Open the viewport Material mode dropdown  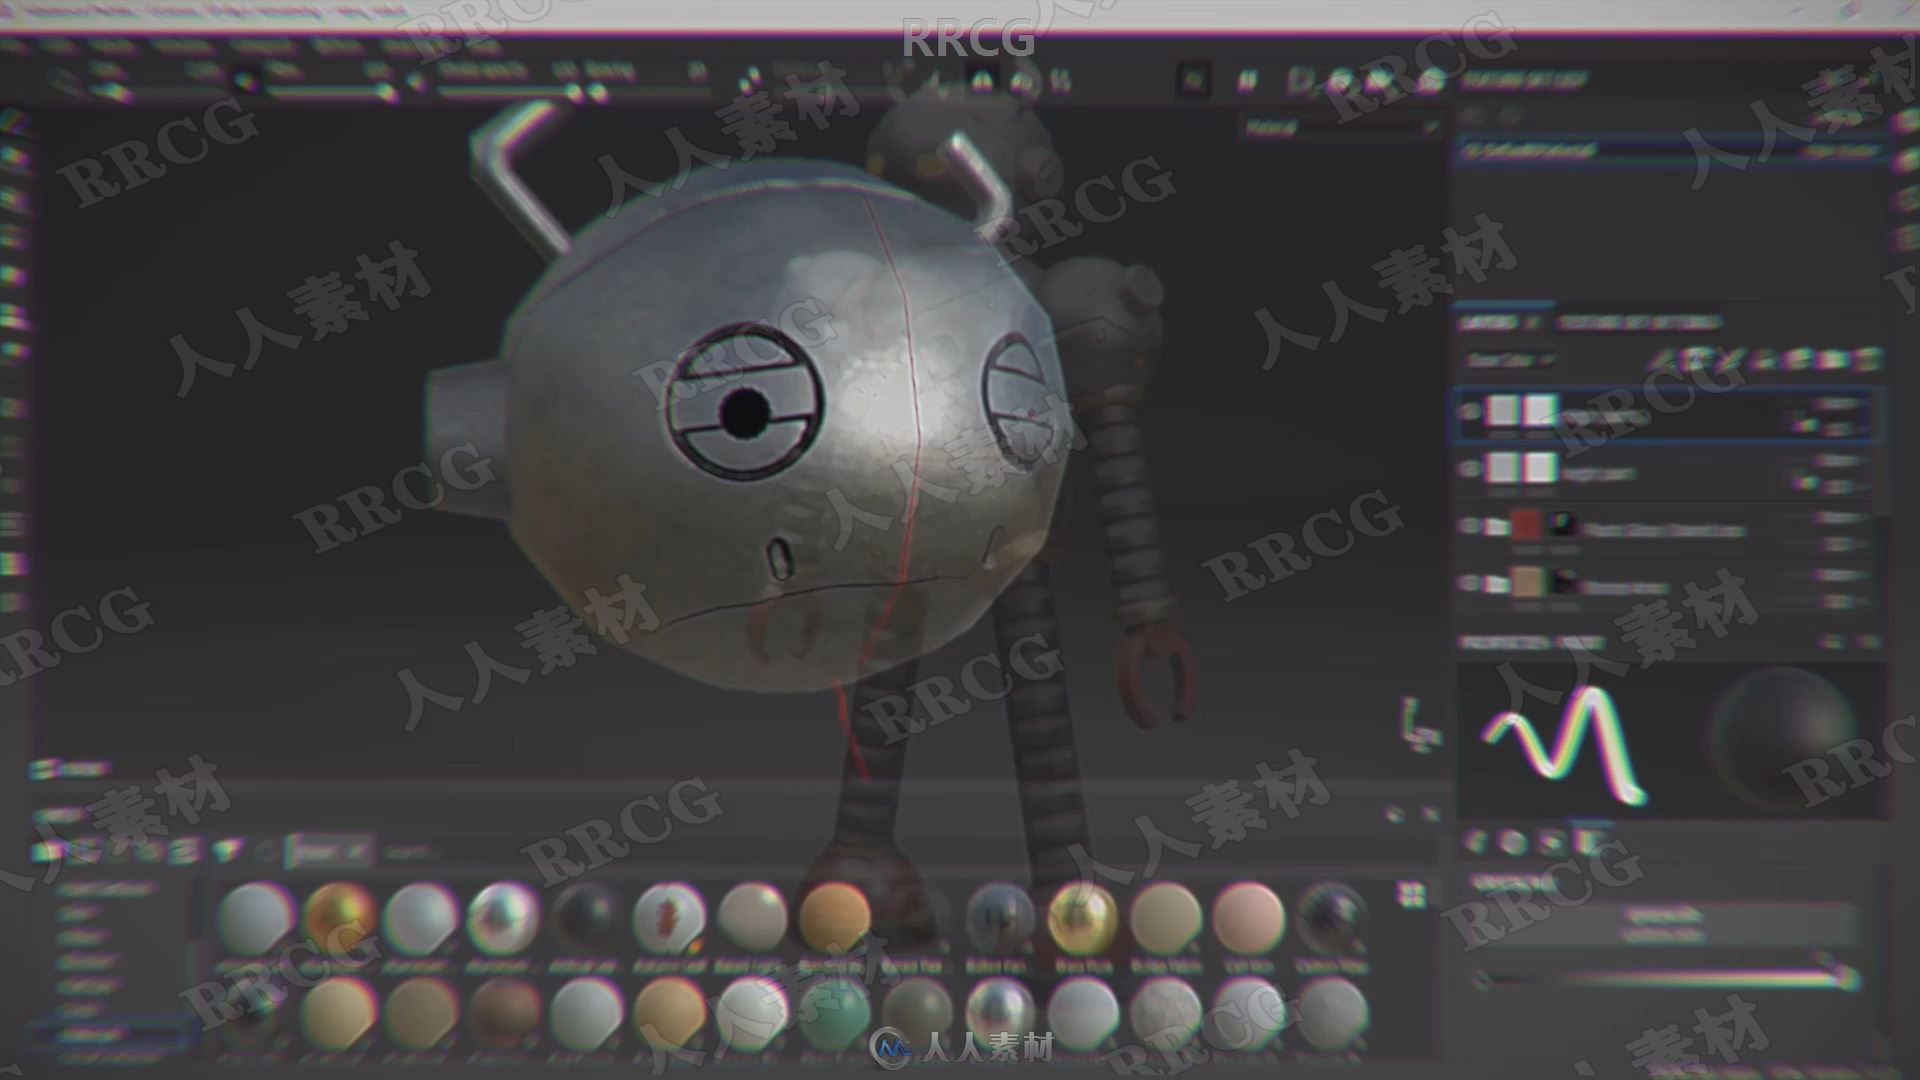click(x=1340, y=127)
